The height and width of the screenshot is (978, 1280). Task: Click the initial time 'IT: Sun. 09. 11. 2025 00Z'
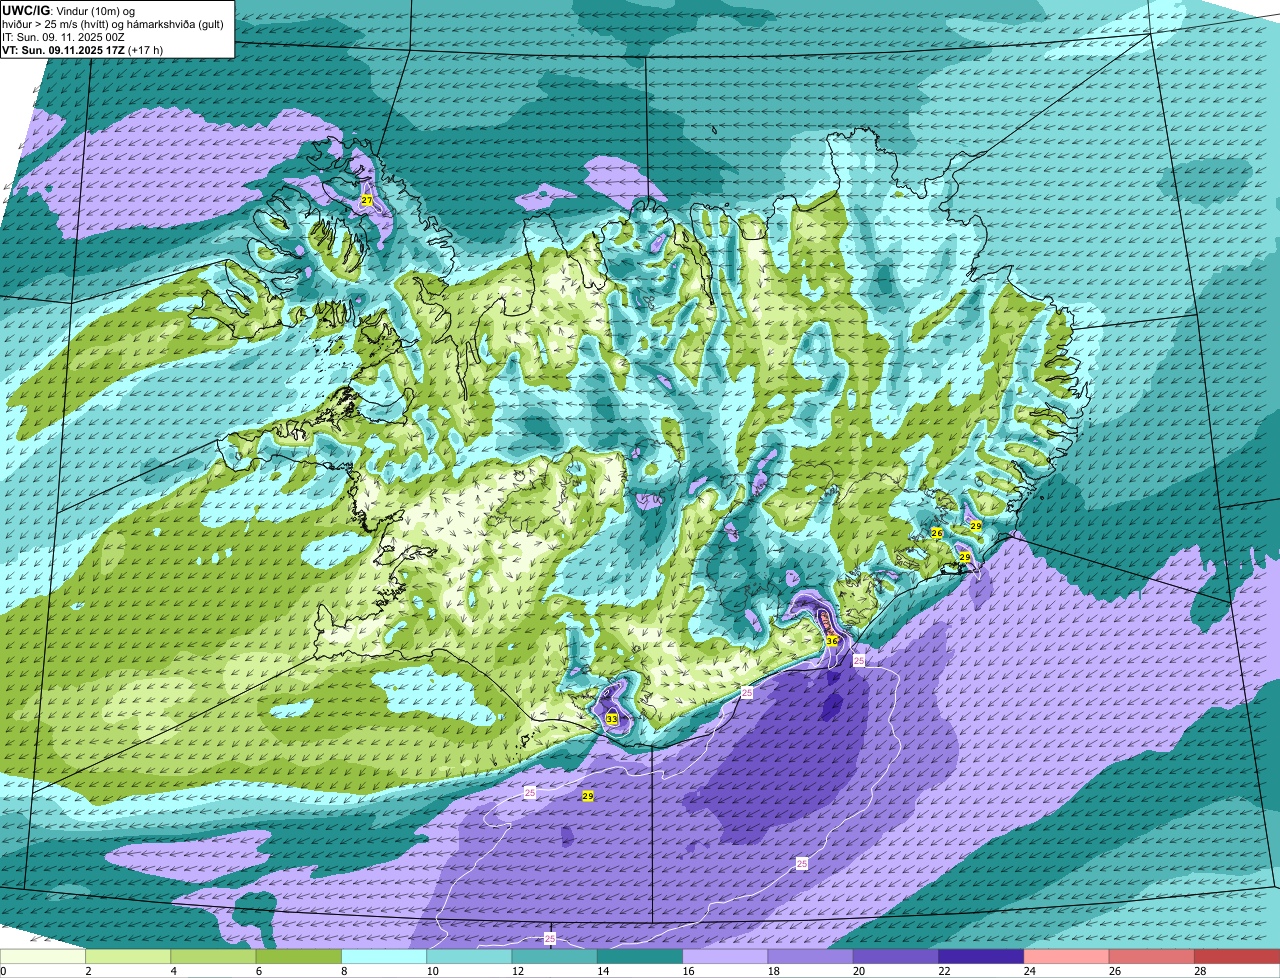point(64,37)
